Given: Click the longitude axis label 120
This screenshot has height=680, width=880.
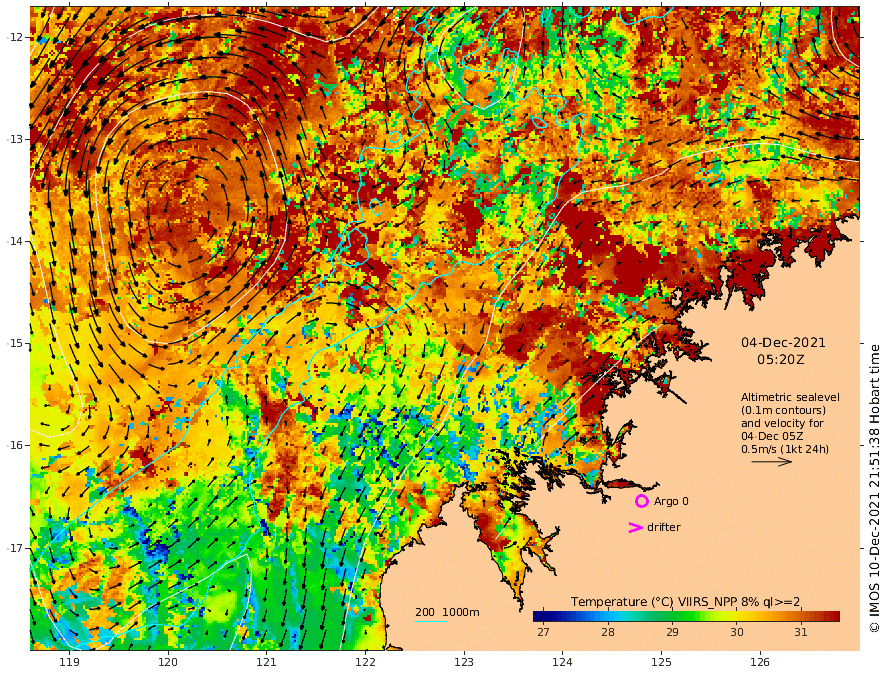Looking at the screenshot, I should (x=168, y=662).
